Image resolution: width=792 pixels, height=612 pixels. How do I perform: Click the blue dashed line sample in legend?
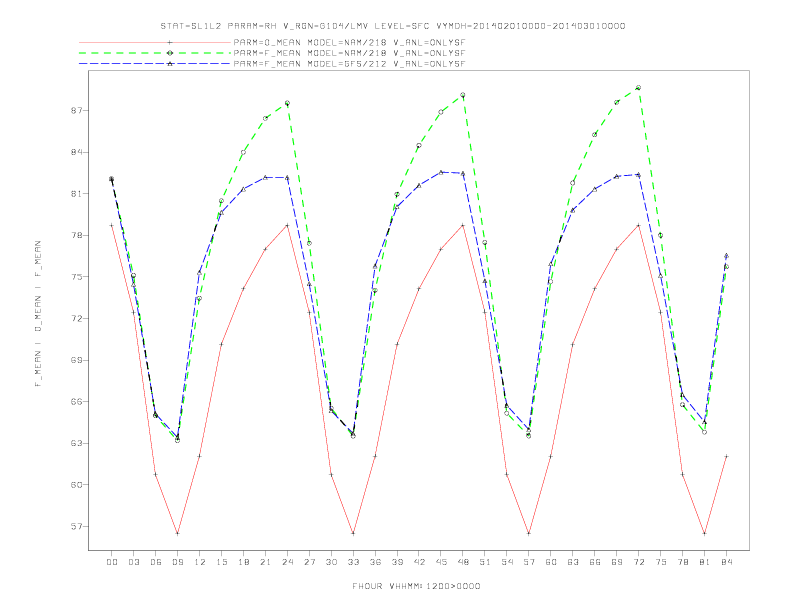155,64
